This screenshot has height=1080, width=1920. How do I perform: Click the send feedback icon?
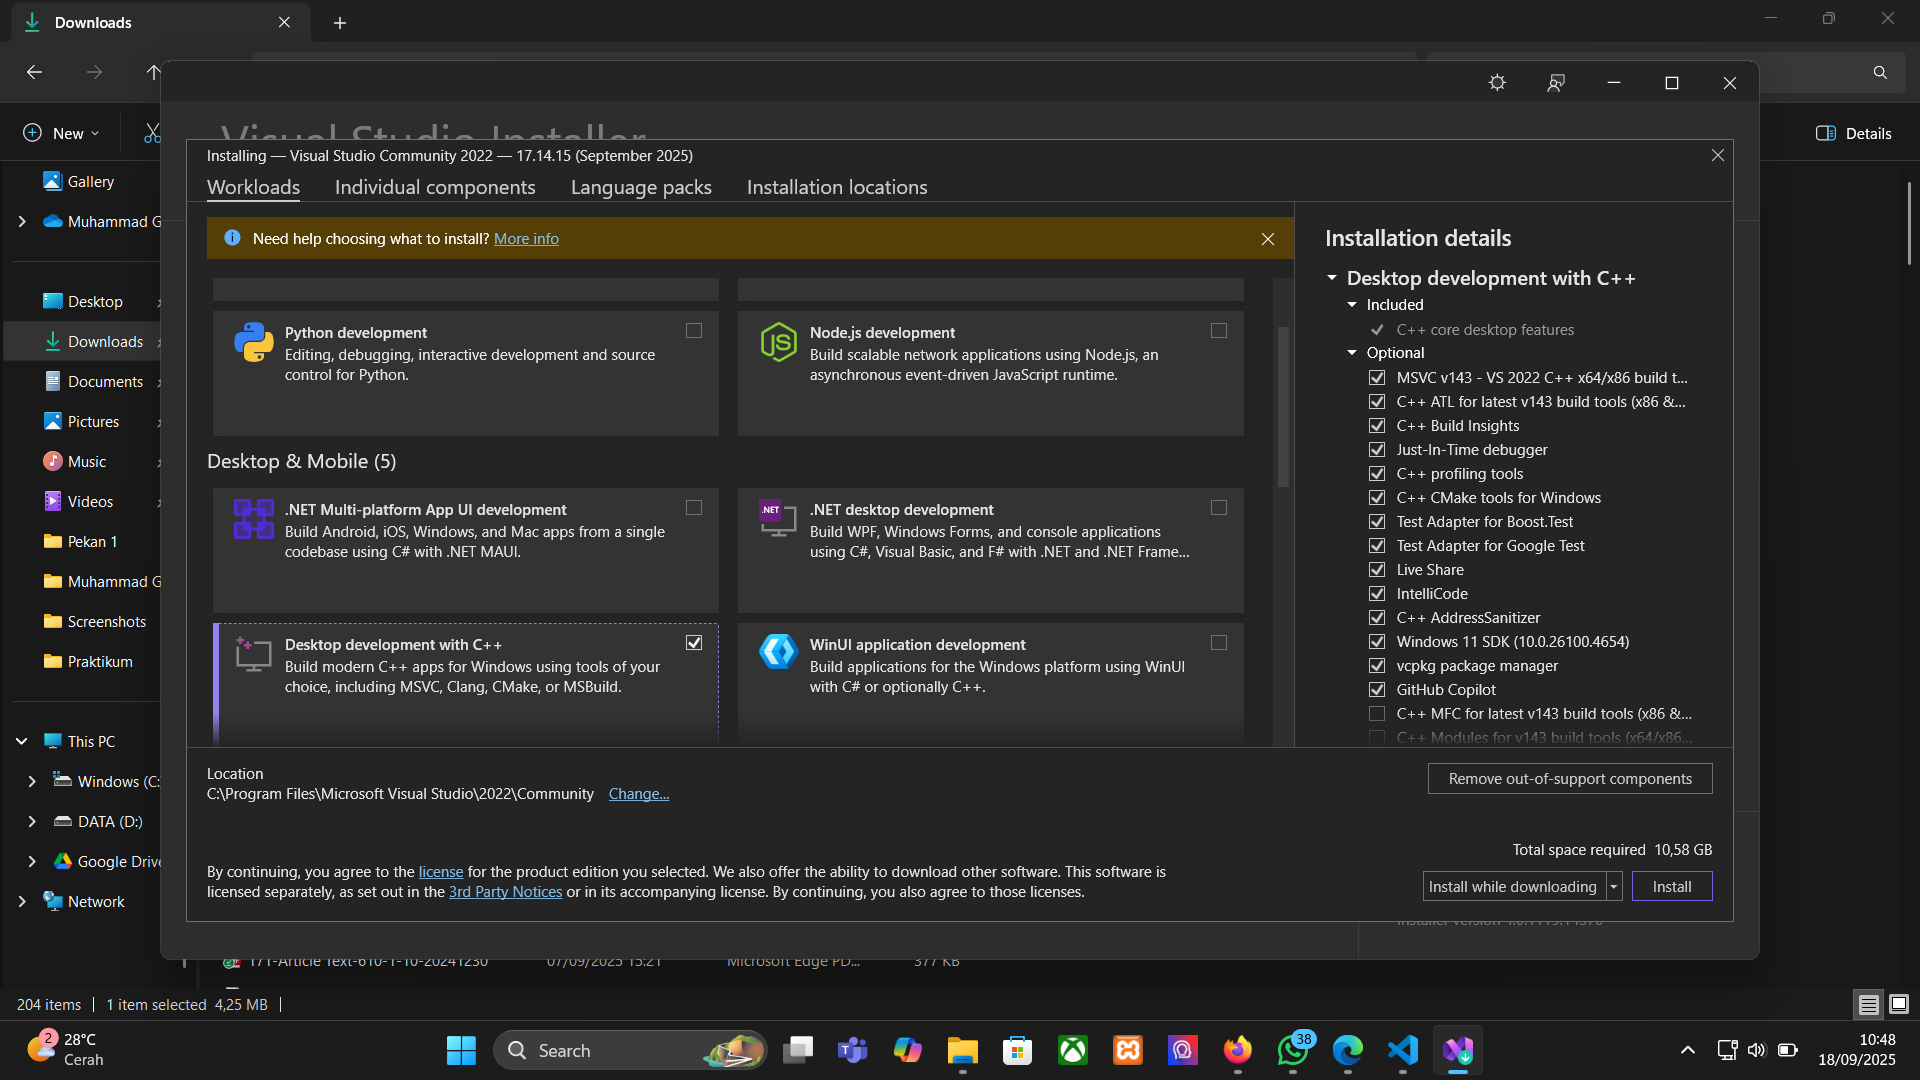[1555, 83]
